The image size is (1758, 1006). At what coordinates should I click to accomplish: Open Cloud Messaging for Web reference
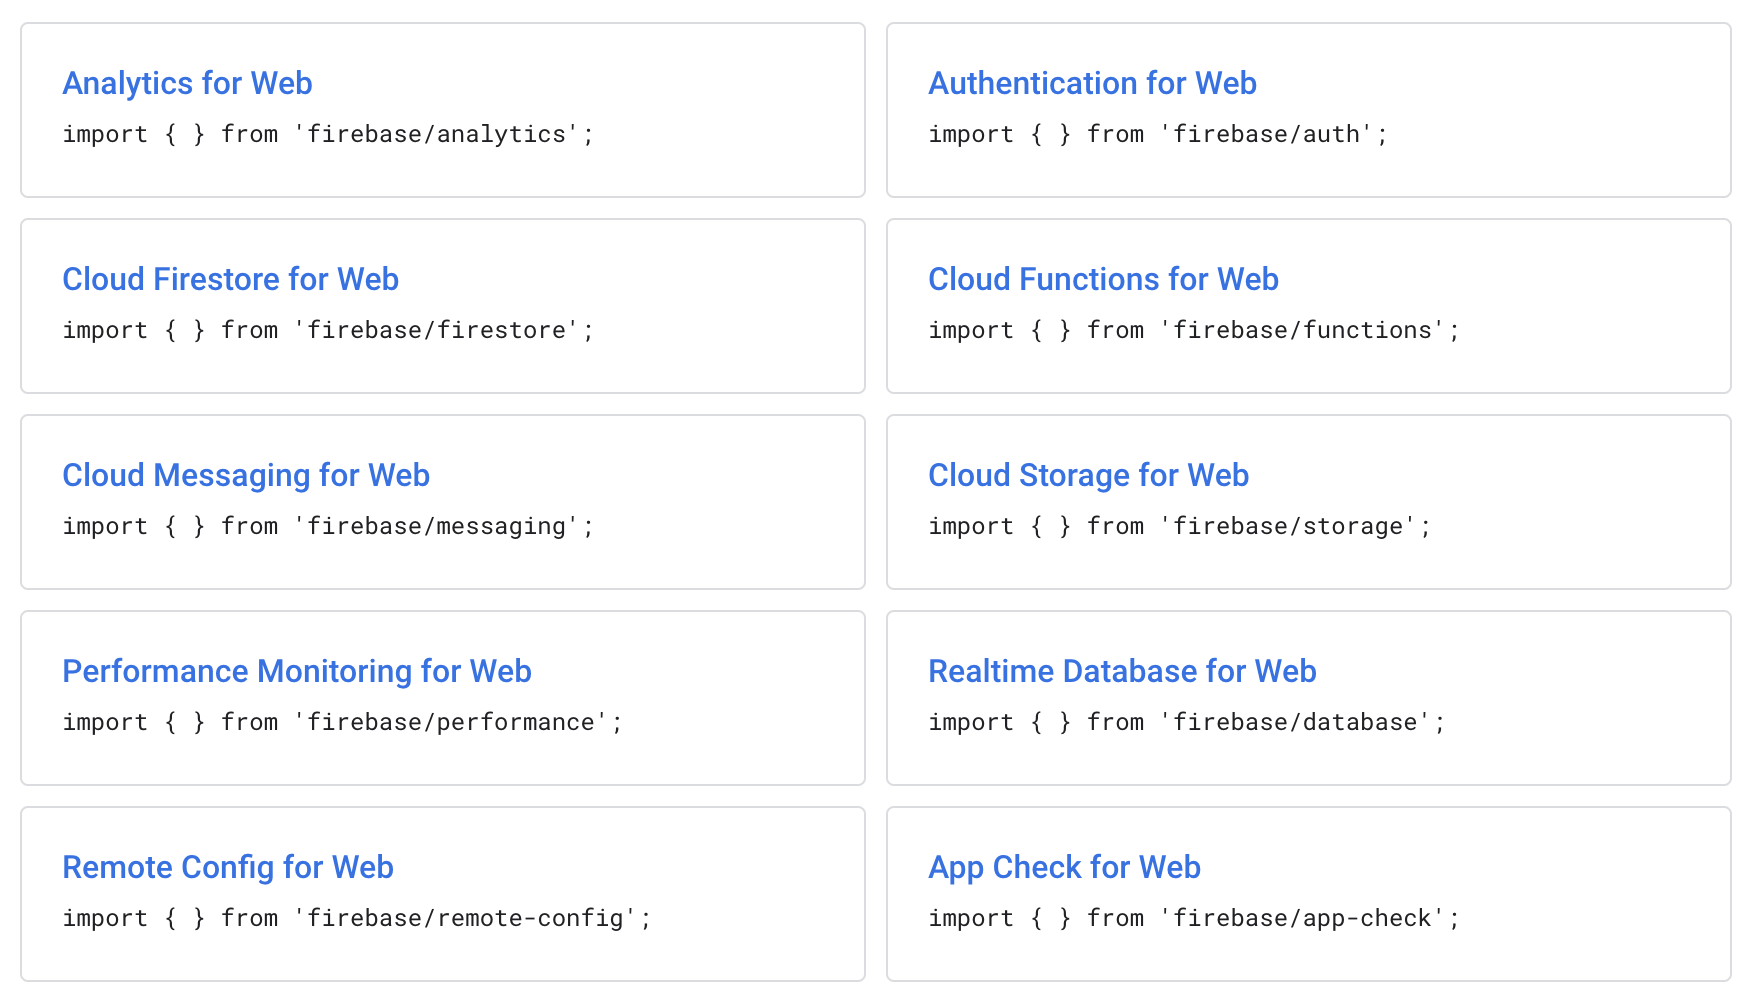pos(246,475)
